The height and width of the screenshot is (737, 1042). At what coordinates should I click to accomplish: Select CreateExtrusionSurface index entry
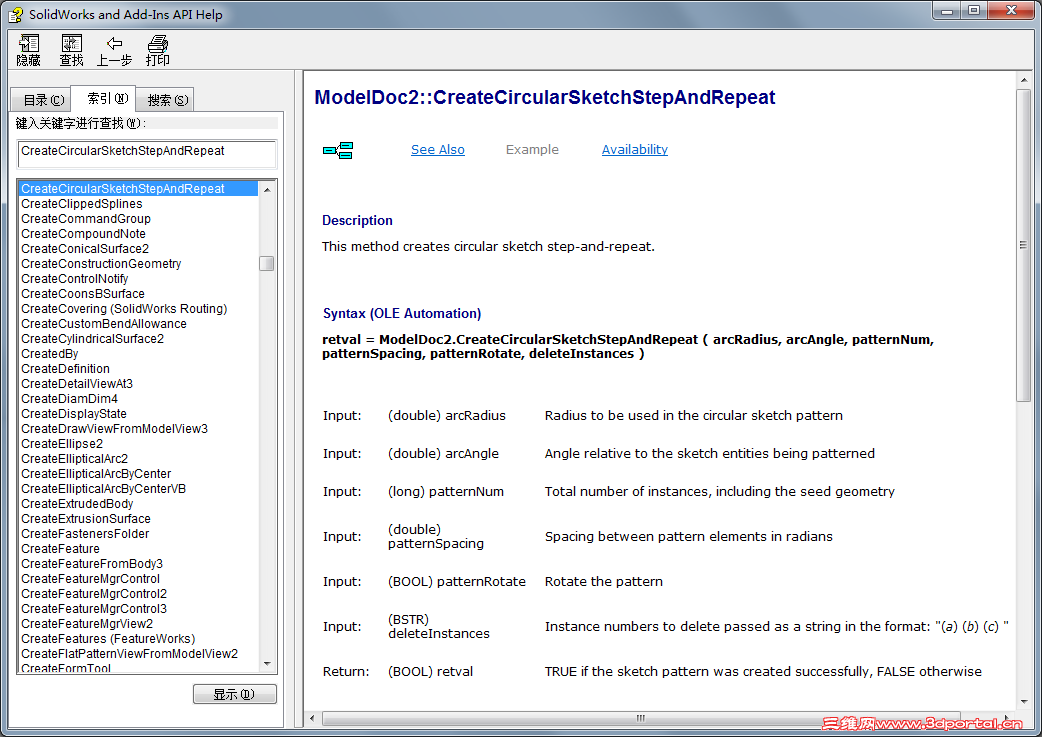pos(86,519)
